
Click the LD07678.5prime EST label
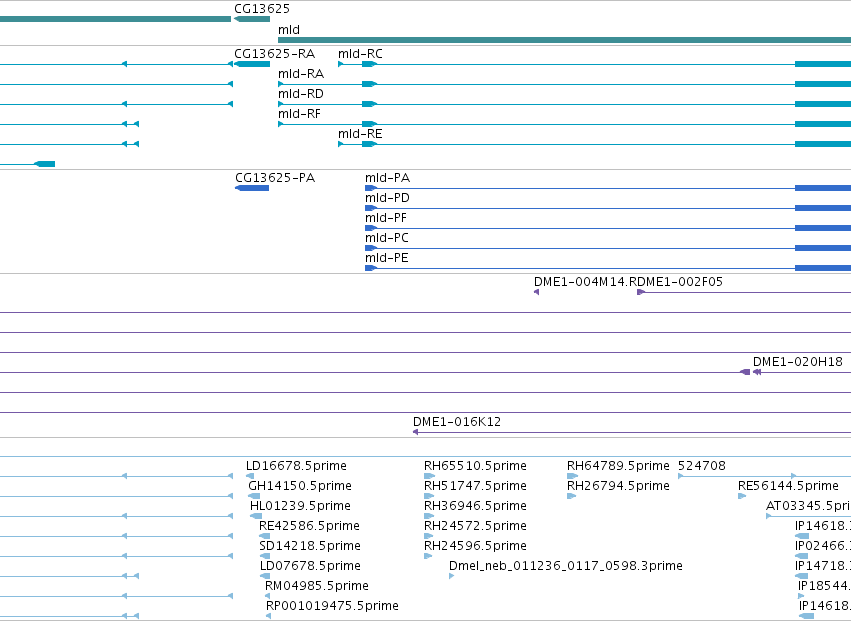click(x=310, y=566)
